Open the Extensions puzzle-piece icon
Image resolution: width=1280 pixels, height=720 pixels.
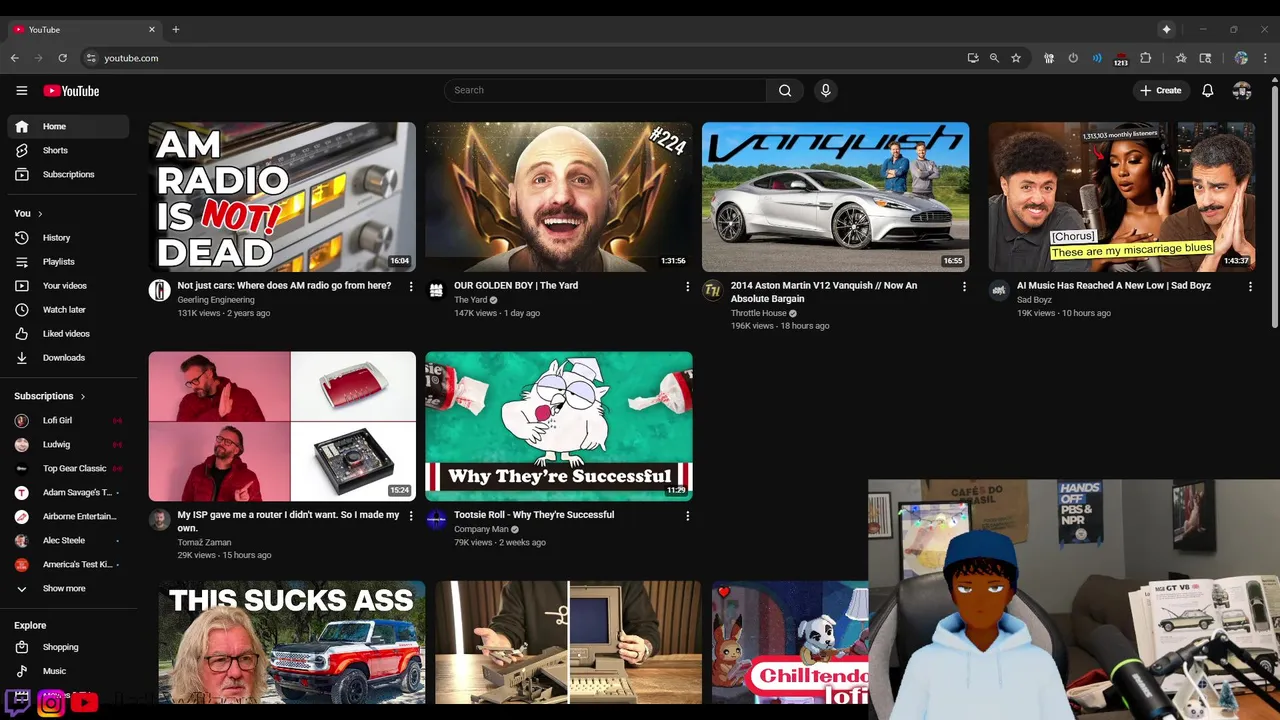pos(1146,58)
